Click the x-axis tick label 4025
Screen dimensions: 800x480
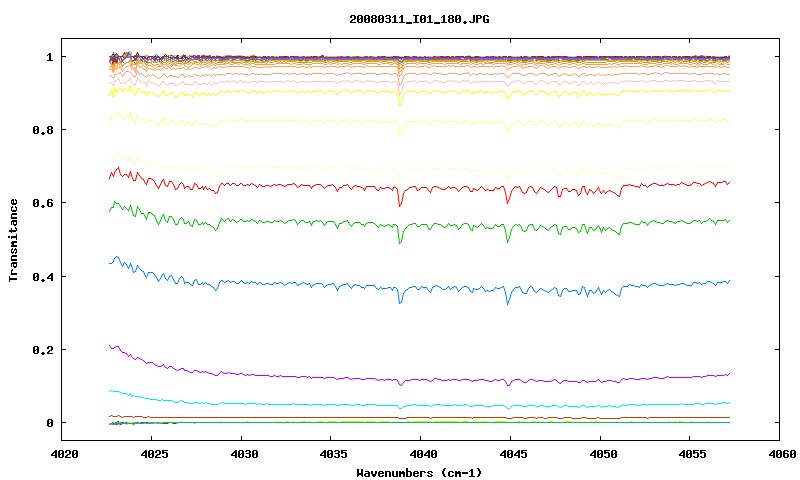(x=154, y=454)
